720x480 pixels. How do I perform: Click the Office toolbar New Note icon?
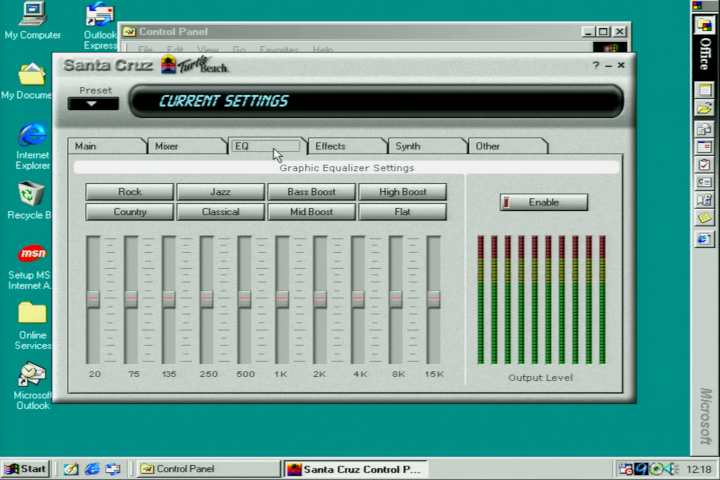[705, 218]
